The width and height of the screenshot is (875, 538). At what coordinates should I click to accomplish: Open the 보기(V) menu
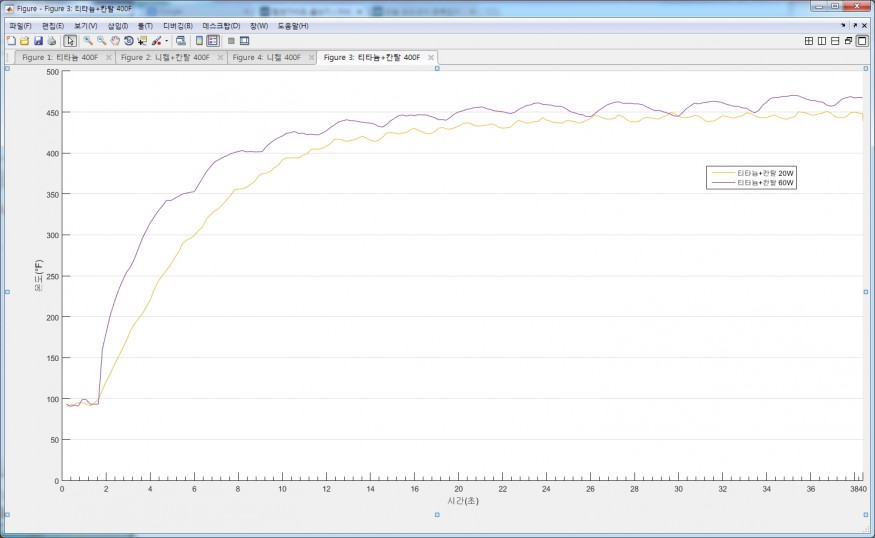(86, 26)
